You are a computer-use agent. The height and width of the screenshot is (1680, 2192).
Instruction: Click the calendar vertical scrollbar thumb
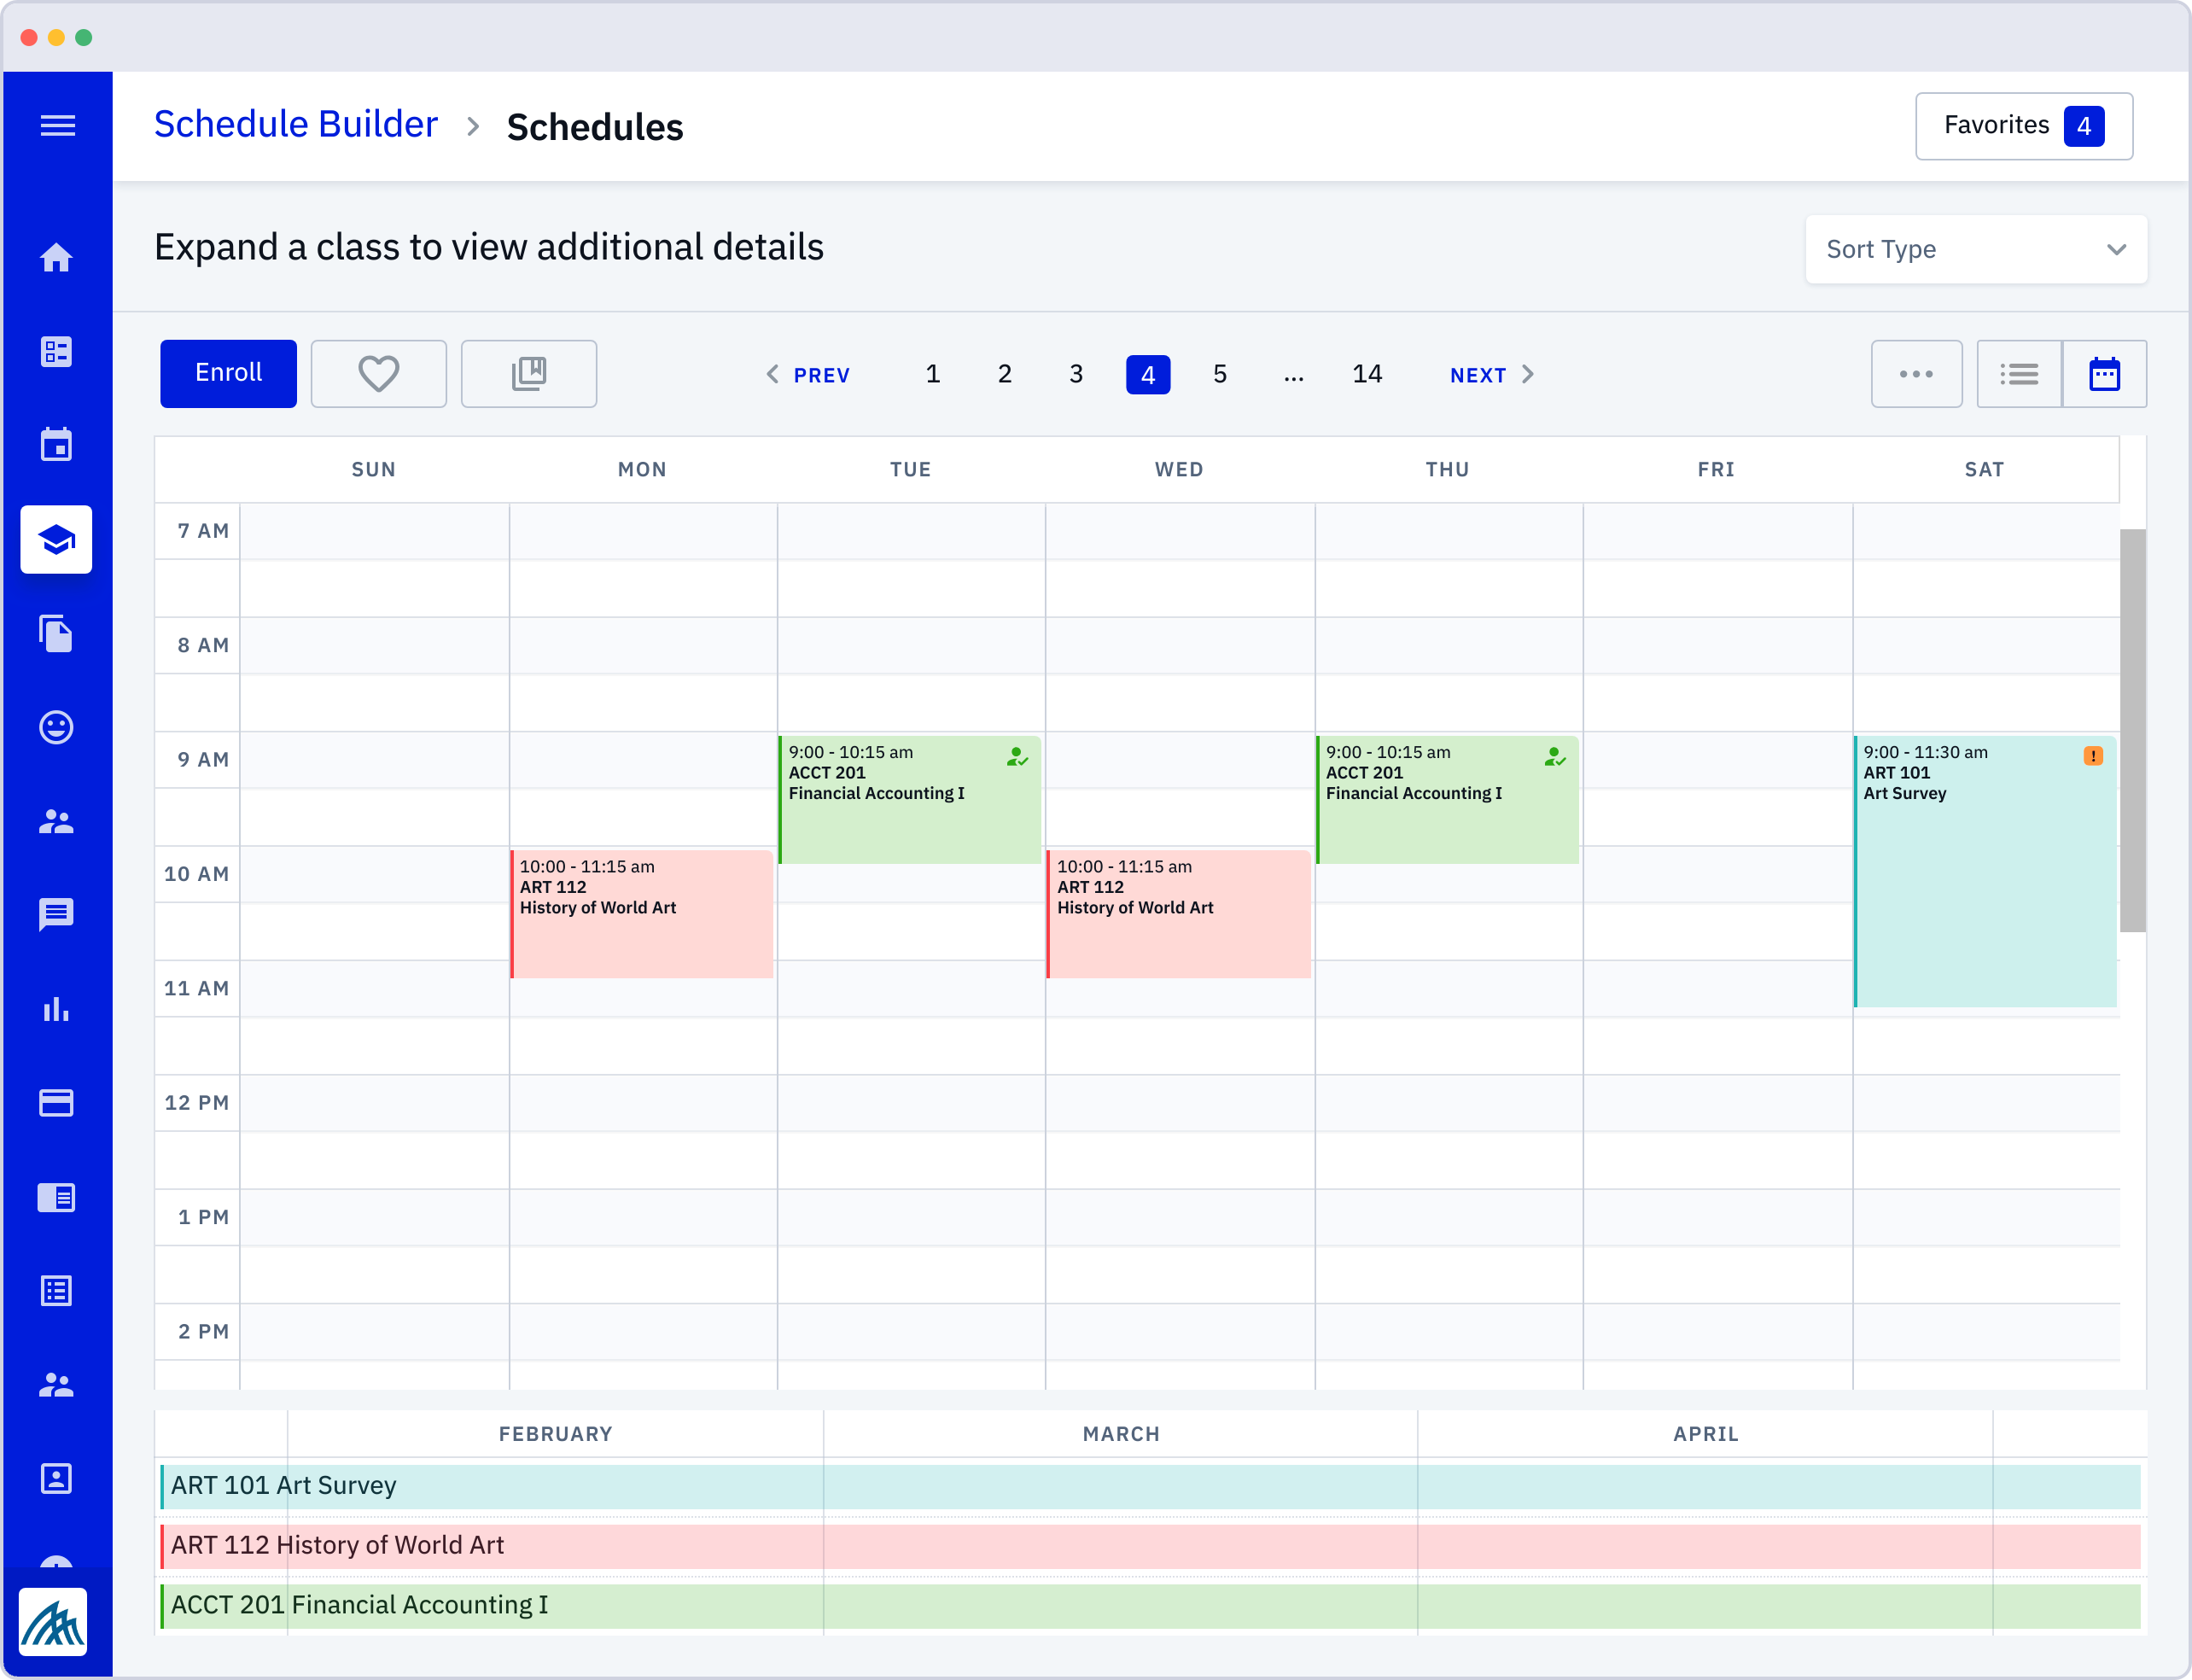pos(2133,730)
